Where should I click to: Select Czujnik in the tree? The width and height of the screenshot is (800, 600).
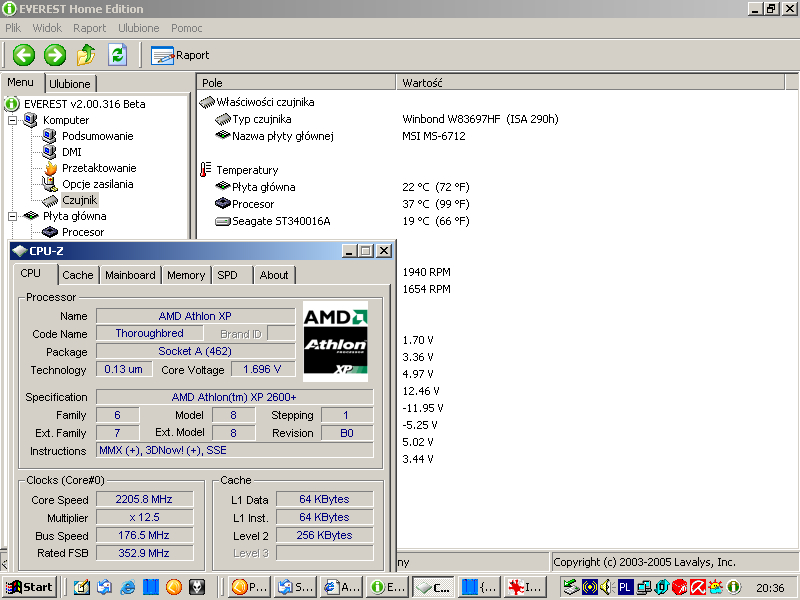point(80,200)
